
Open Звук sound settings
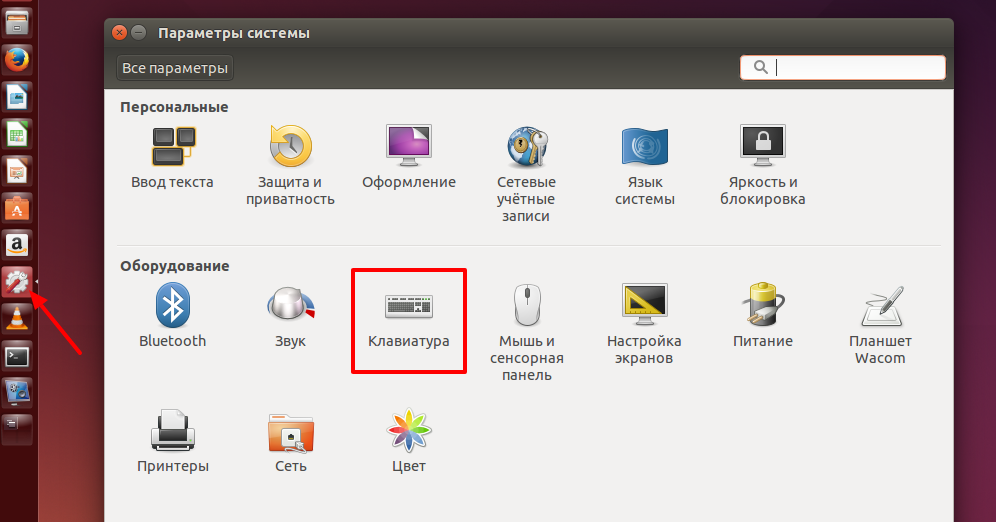(290, 316)
